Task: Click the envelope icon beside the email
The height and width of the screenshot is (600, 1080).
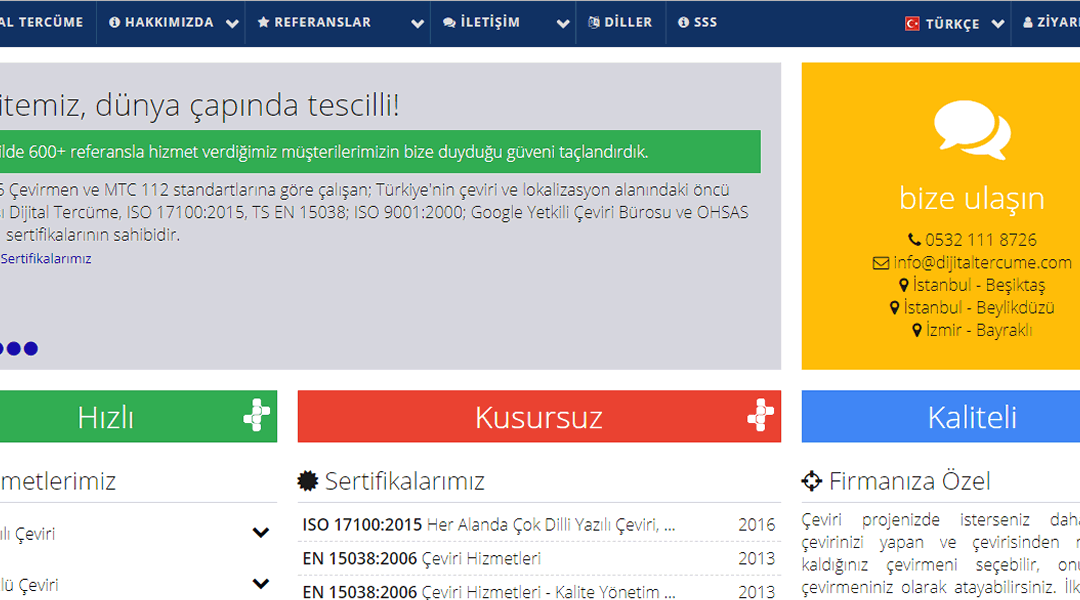Action: [880, 262]
